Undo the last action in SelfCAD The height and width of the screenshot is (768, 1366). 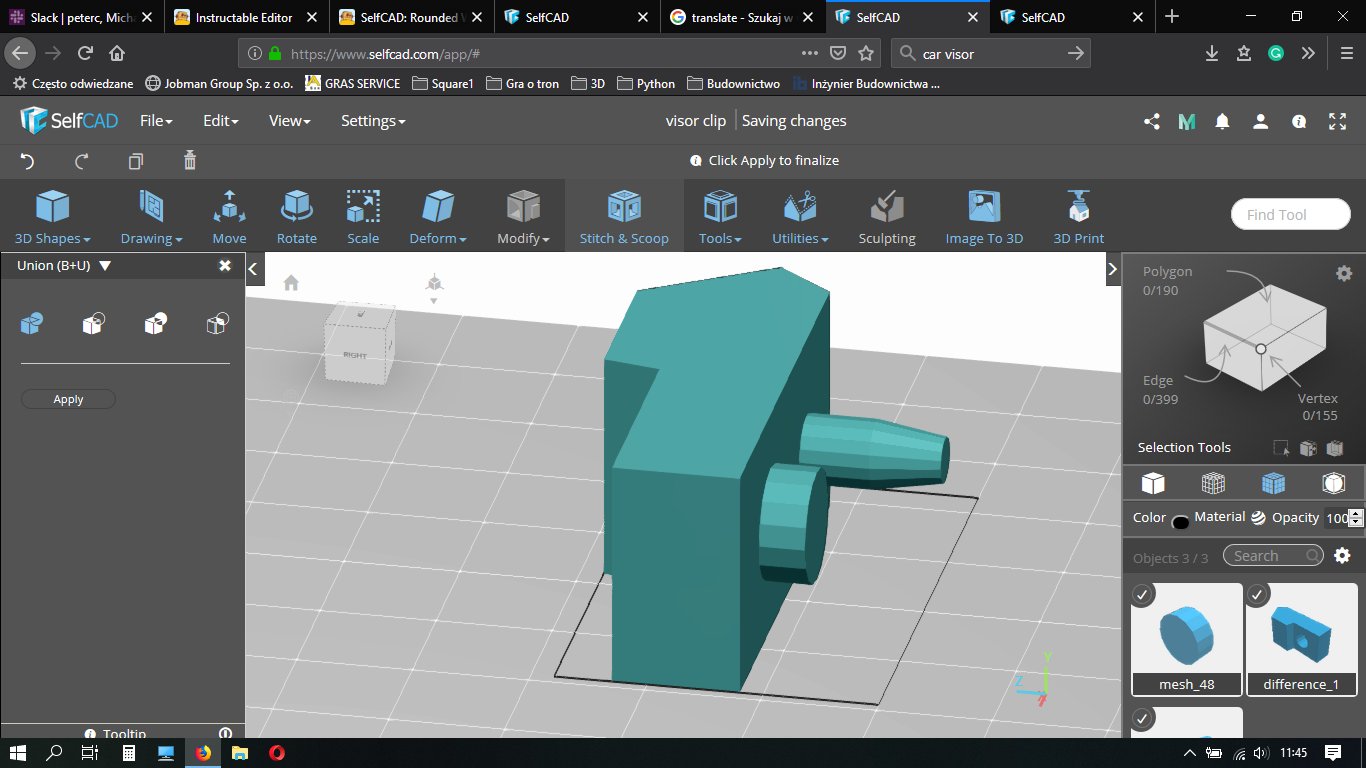point(27,161)
